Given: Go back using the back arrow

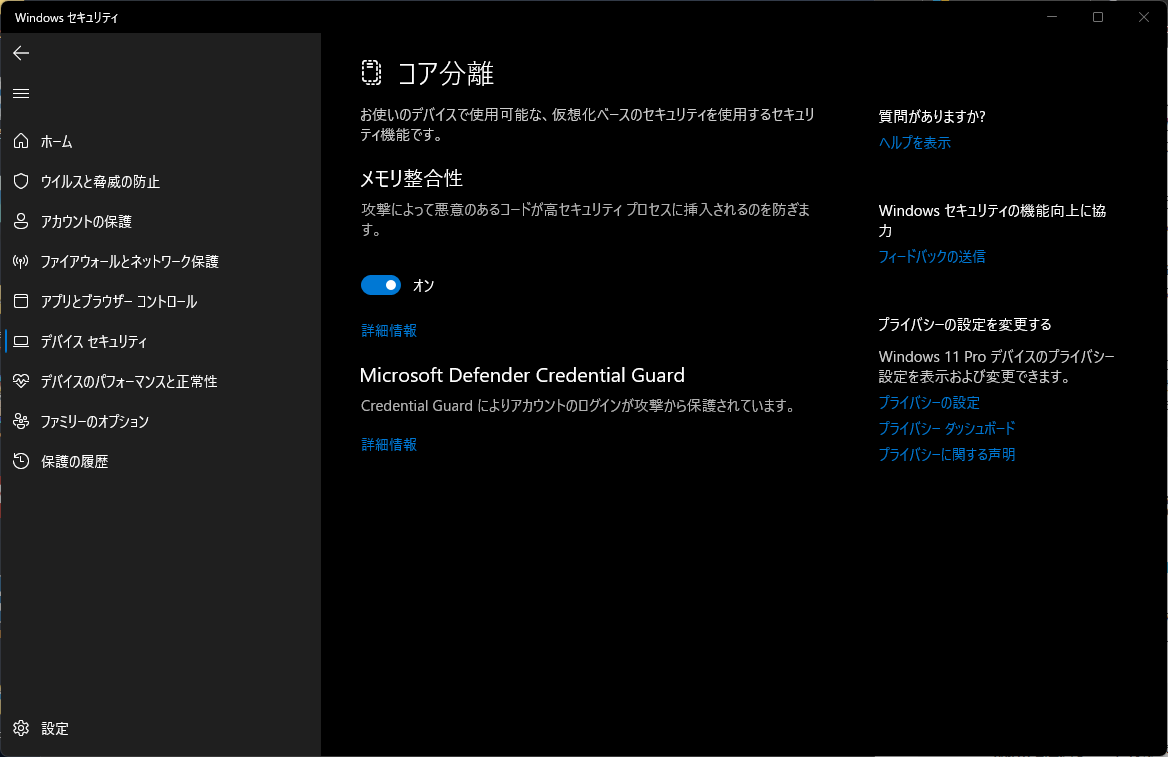Looking at the screenshot, I should click(x=21, y=53).
